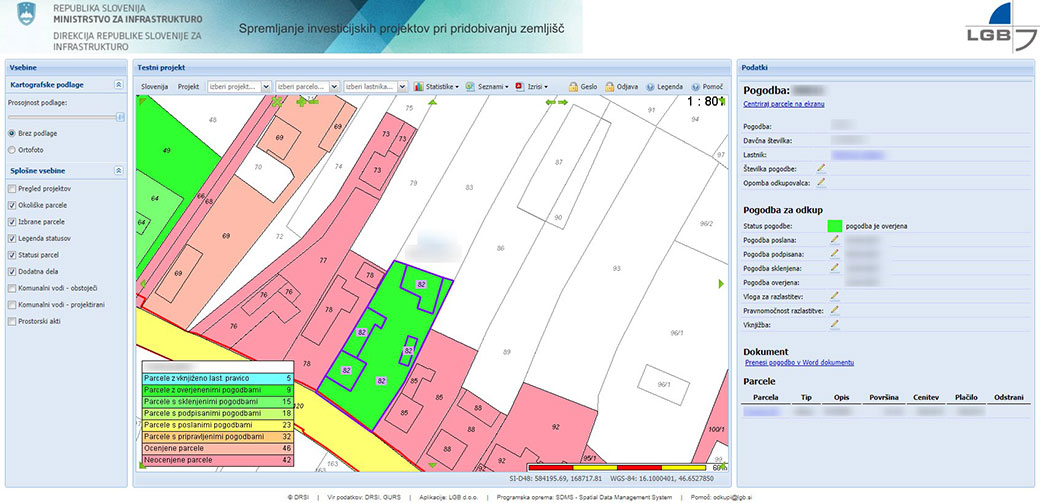
Task: Open the Legenda help icon
Action: pos(651,87)
